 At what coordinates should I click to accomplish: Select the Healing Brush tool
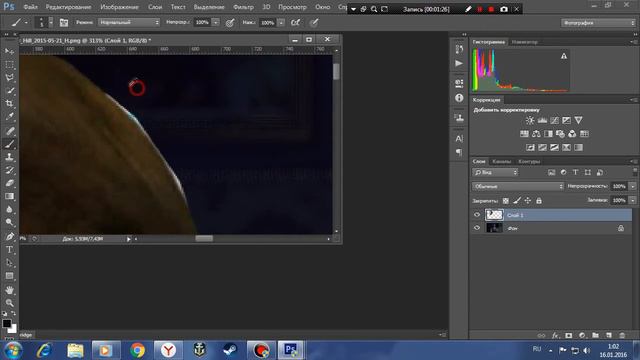tap(9, 131)
